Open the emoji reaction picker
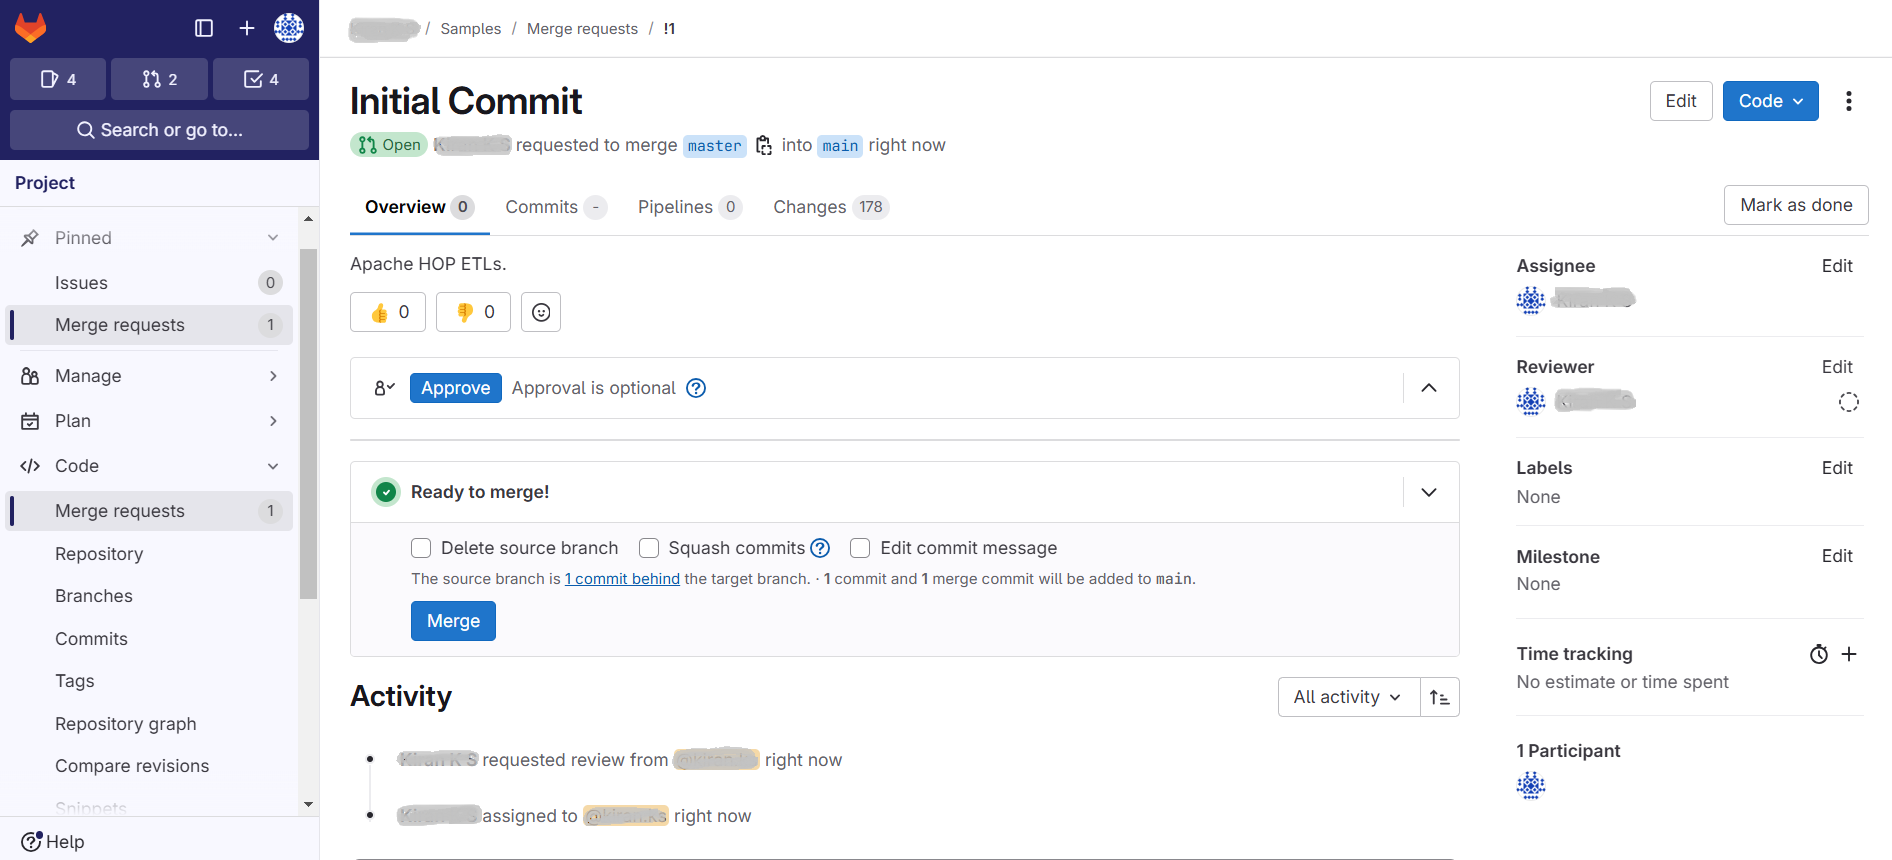 541,312
